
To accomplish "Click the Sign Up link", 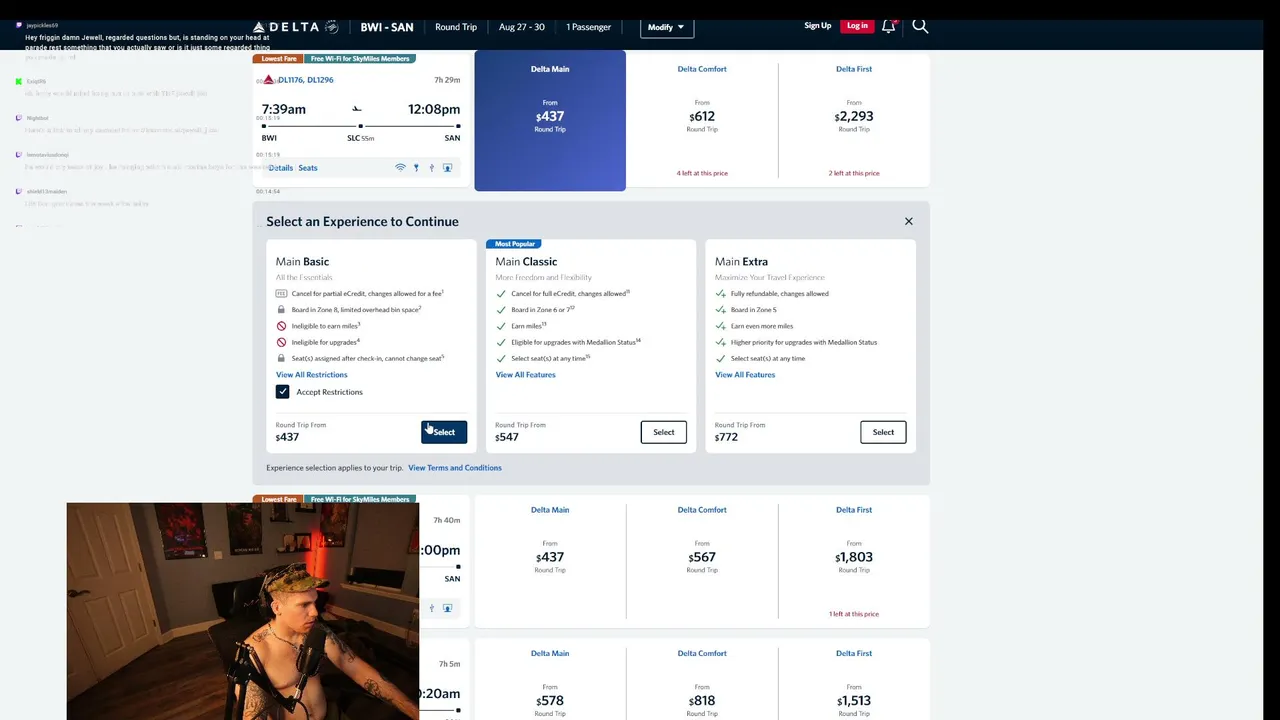I will point(818,26).
